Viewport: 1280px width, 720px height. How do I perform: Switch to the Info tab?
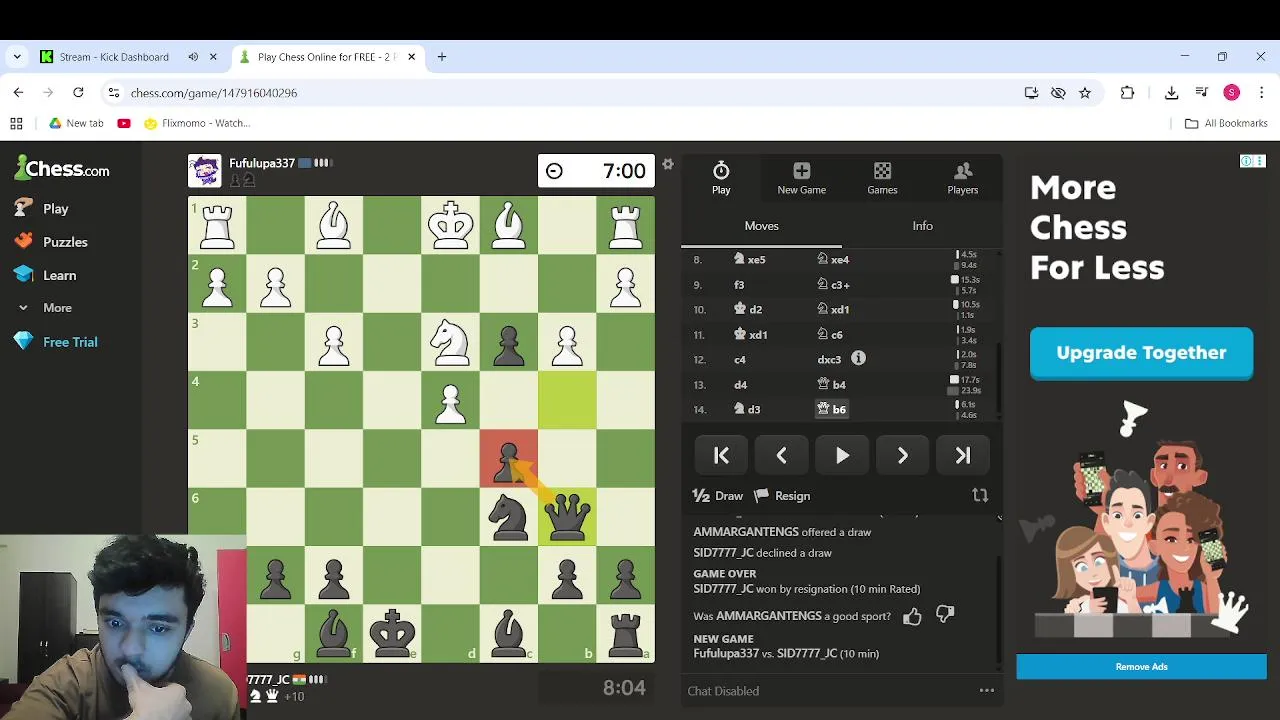point(922,226)
